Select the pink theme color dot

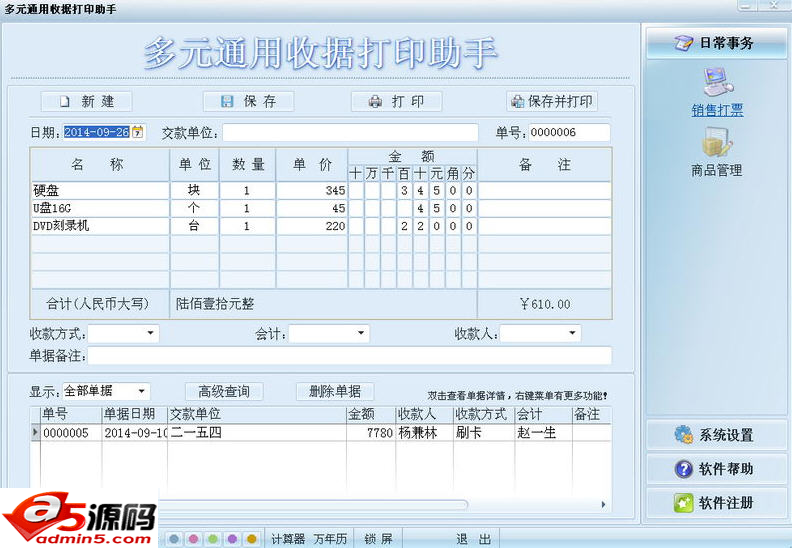coord(193,539)
